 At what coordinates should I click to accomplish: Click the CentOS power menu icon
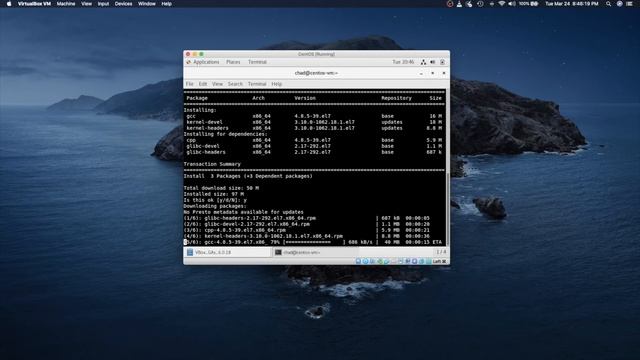click(442, 62)
